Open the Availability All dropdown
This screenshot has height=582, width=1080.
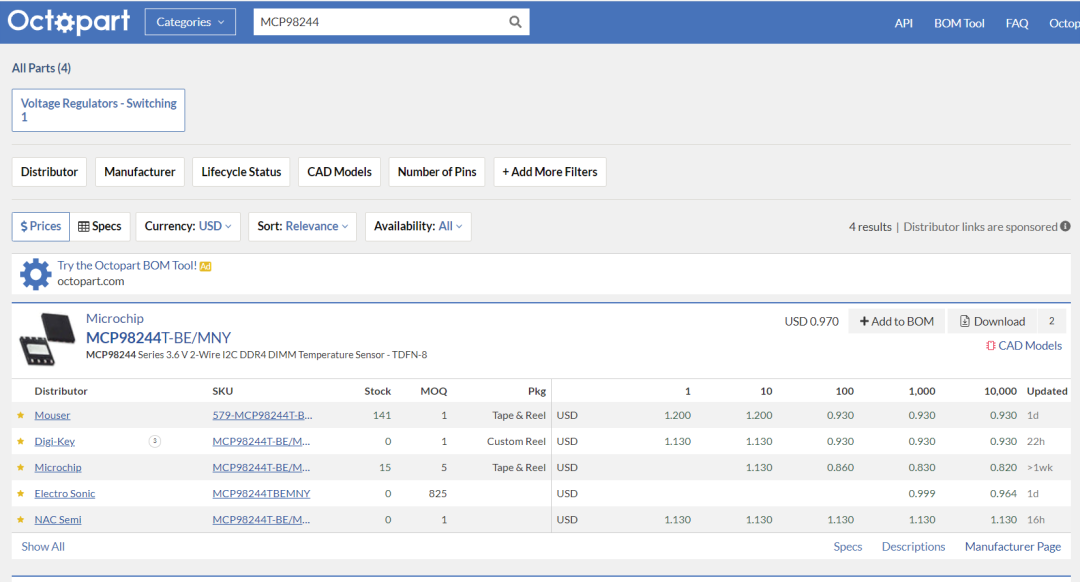pyautogui.click(x=418, y=226)
